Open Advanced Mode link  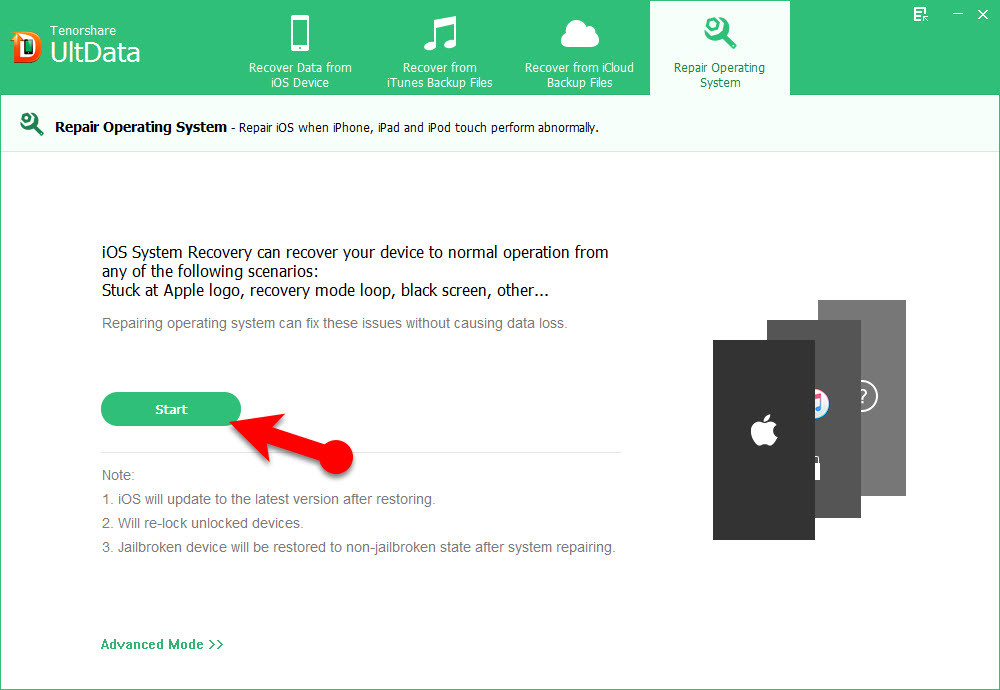coord(162,644)
